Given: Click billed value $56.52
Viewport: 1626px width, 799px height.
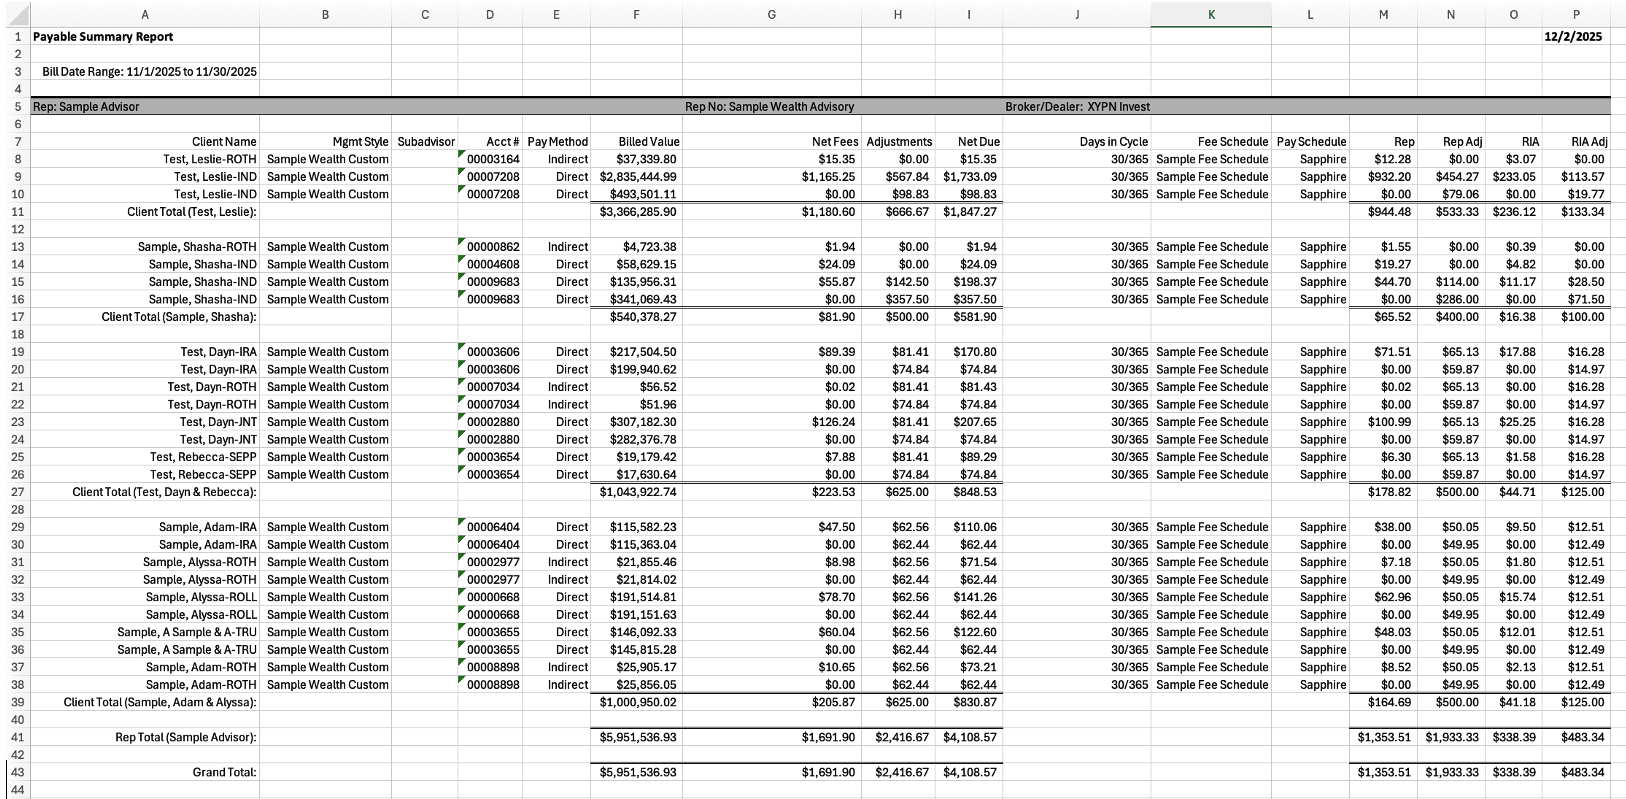Looking at the screenshot, I should click(658, 387).
